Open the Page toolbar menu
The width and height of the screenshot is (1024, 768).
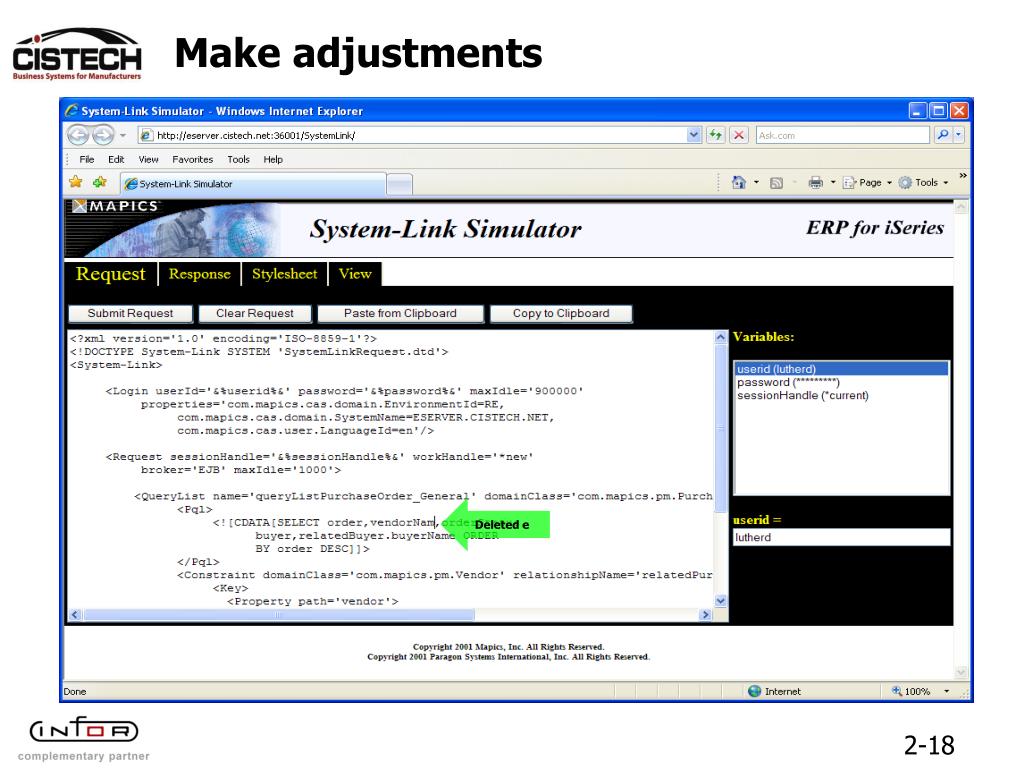(867, 183)
